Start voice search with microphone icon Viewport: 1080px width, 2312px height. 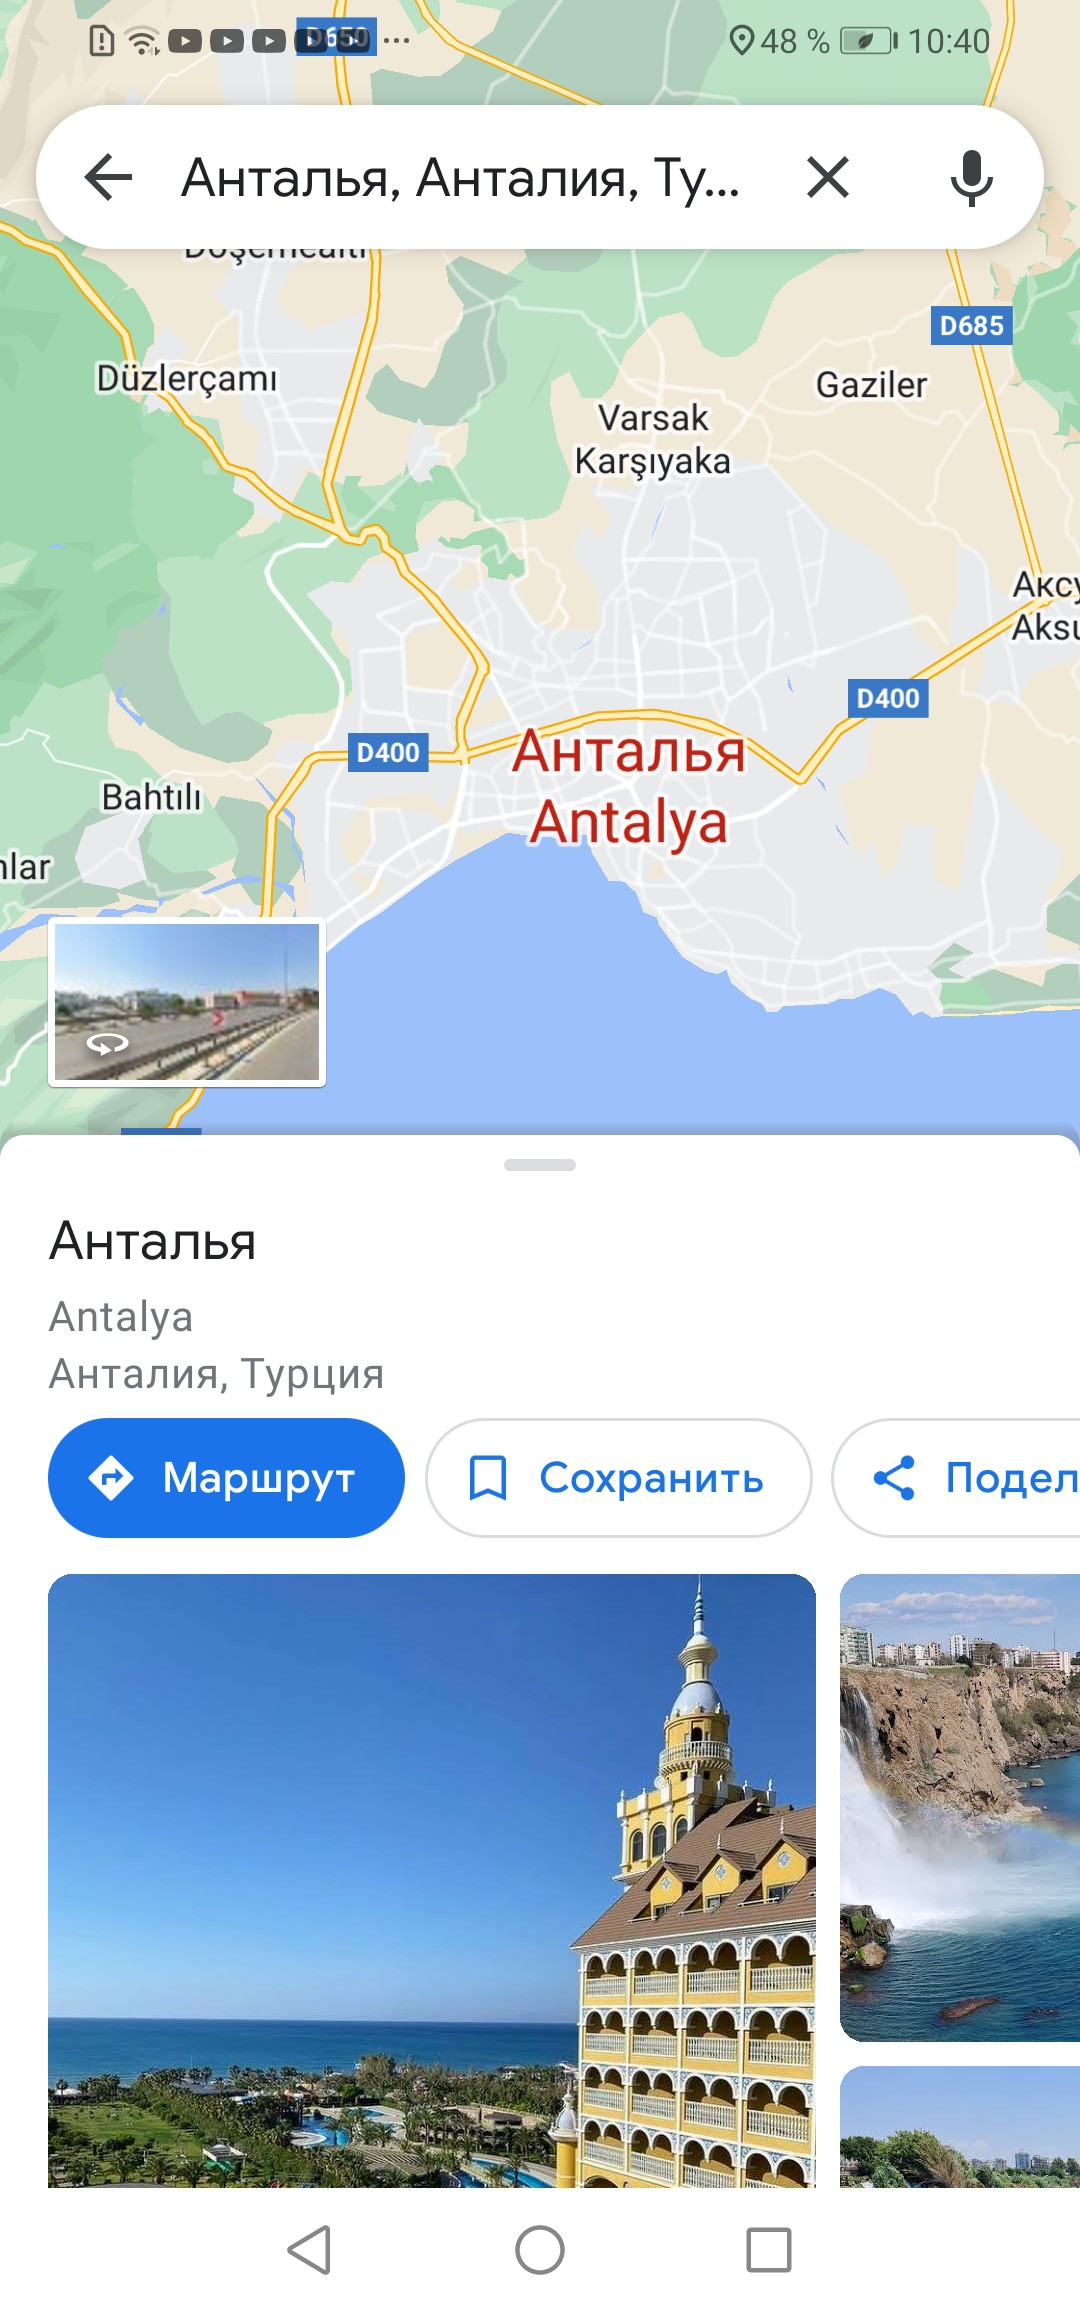pyautogui.click(x=971, y=178)
